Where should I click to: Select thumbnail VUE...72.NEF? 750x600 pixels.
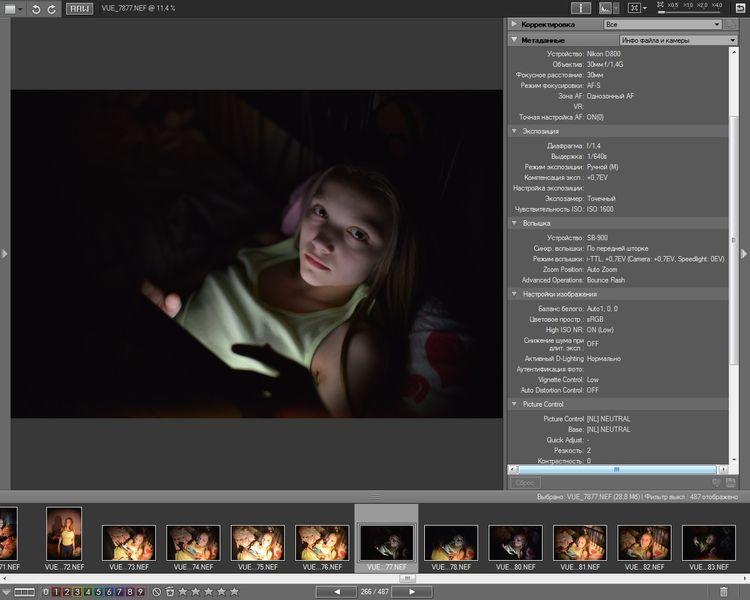[64, 534]
